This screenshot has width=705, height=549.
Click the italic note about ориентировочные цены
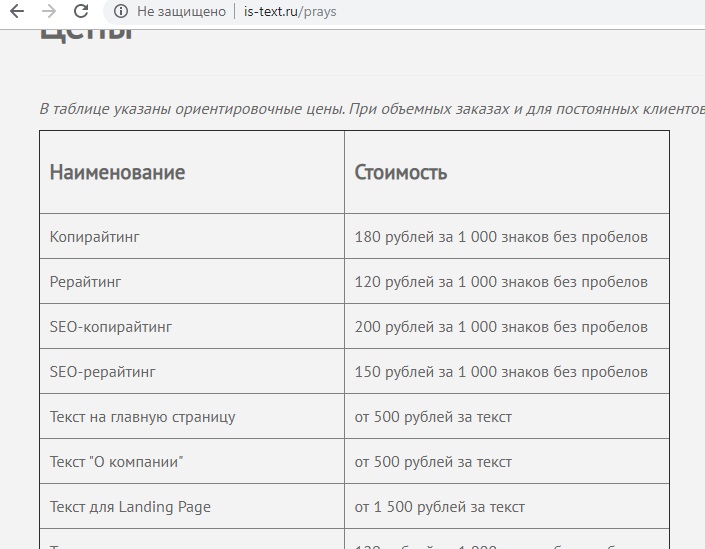[370, 108]
